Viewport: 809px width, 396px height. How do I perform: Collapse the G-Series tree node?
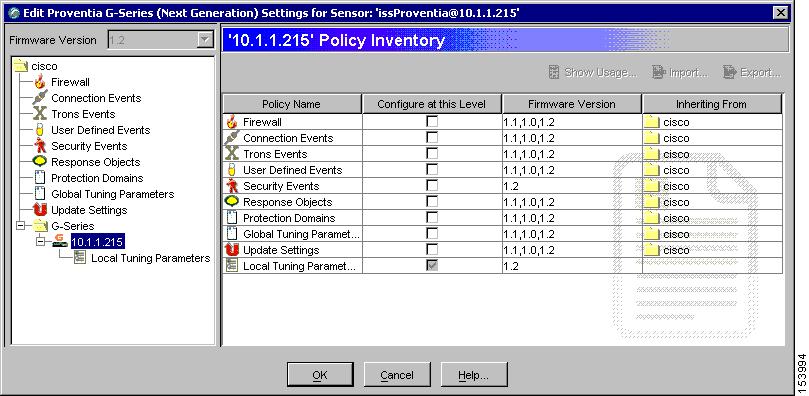(x=20, y=225)
